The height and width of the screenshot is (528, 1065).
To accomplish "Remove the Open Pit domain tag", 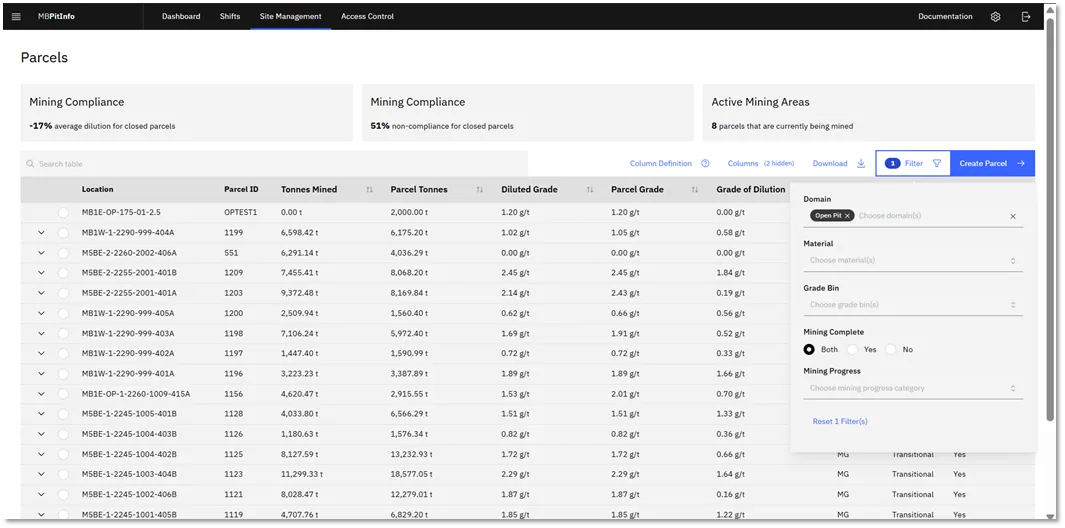I will [x=847, y=215].
